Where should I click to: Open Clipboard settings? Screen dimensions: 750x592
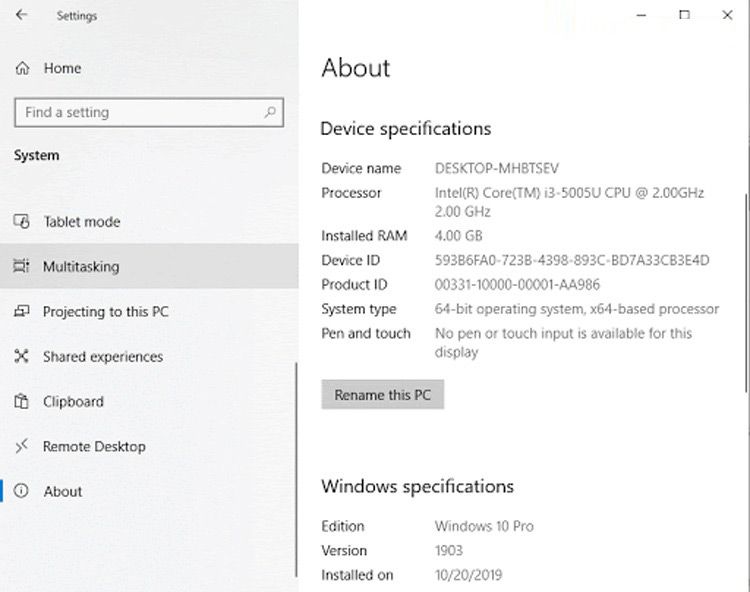point(149,401)
